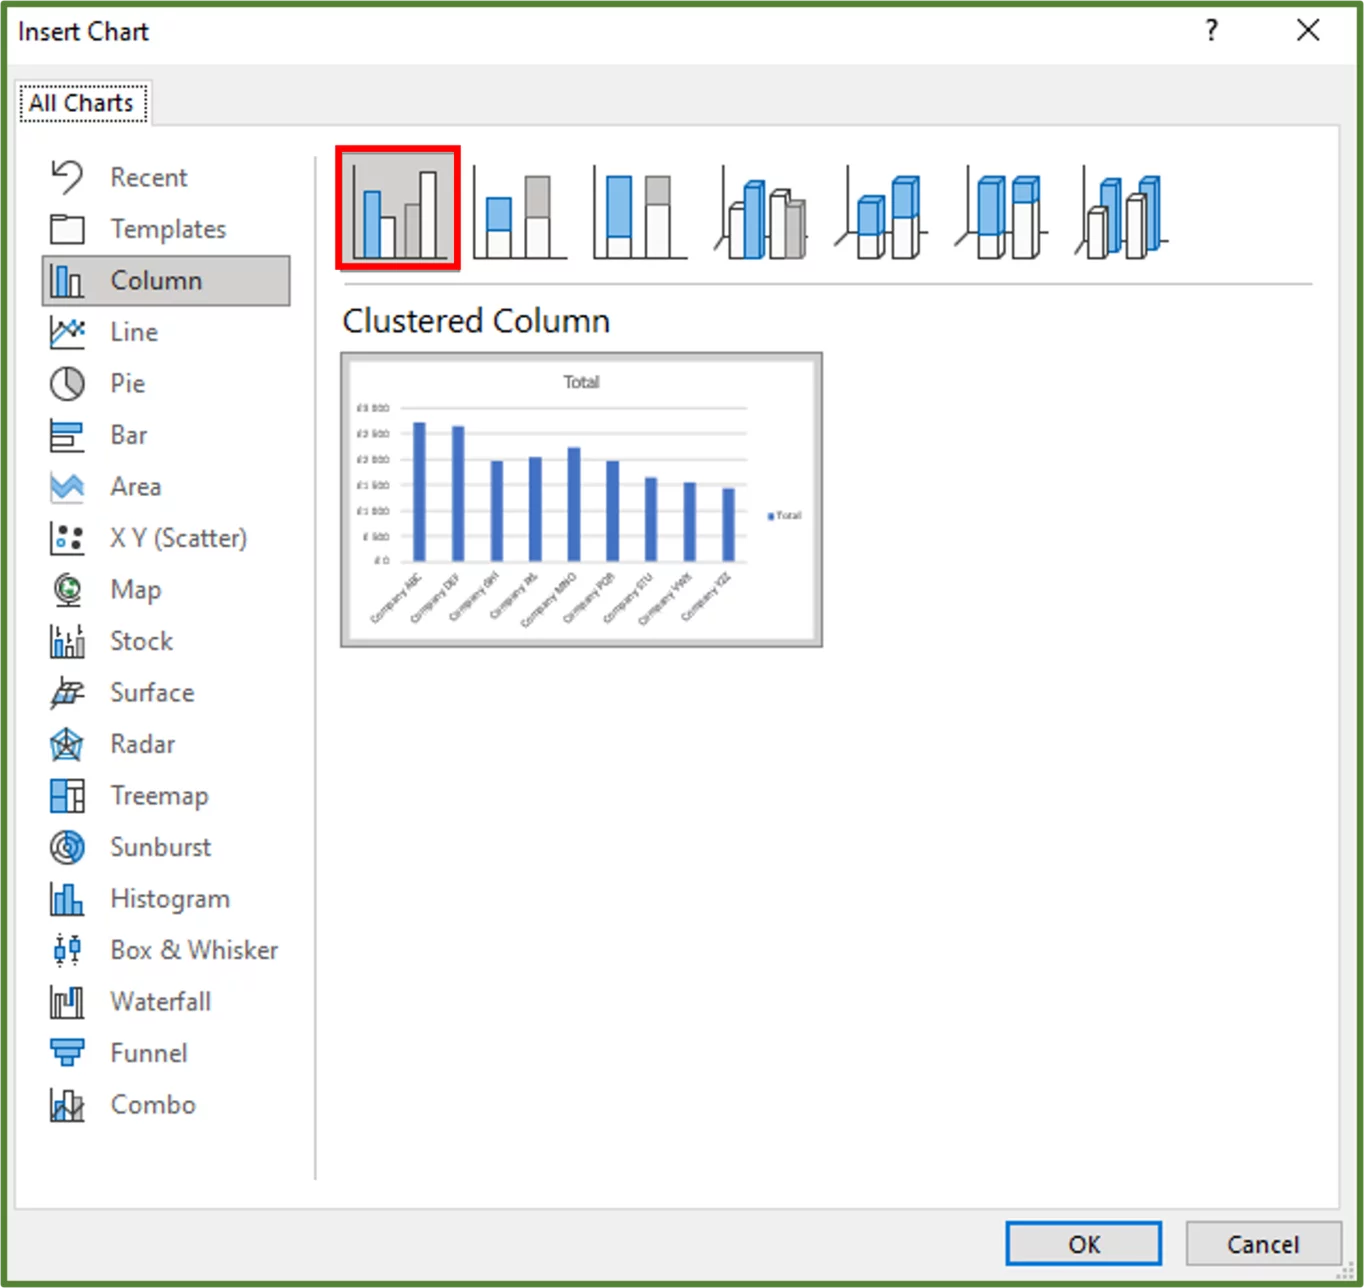Image resolution: width=1364 pixels, height=1288 pixels.
Task: Select the Box & Whisker chart type
Action: coord(193,950)
